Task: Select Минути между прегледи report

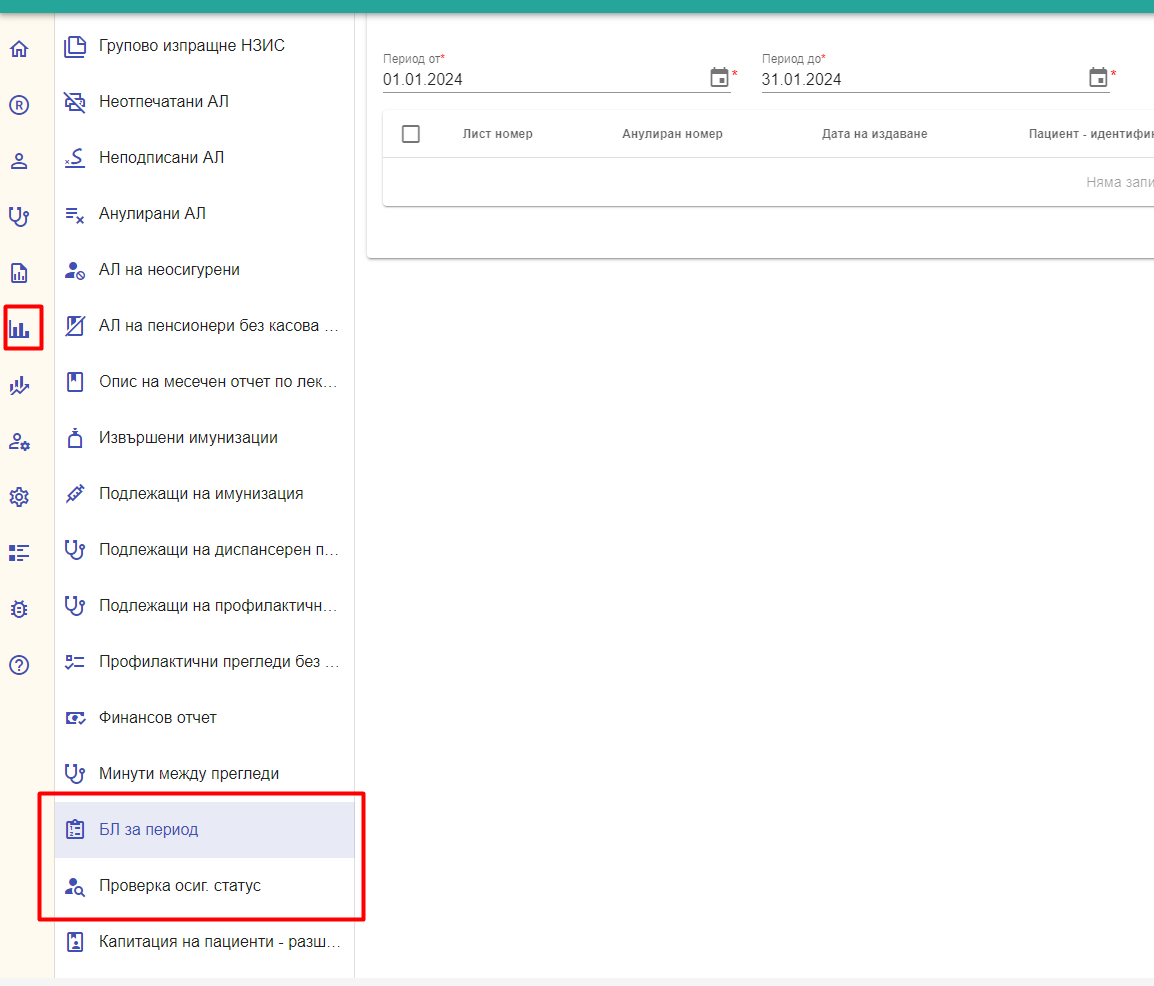Action: (205, 773)
